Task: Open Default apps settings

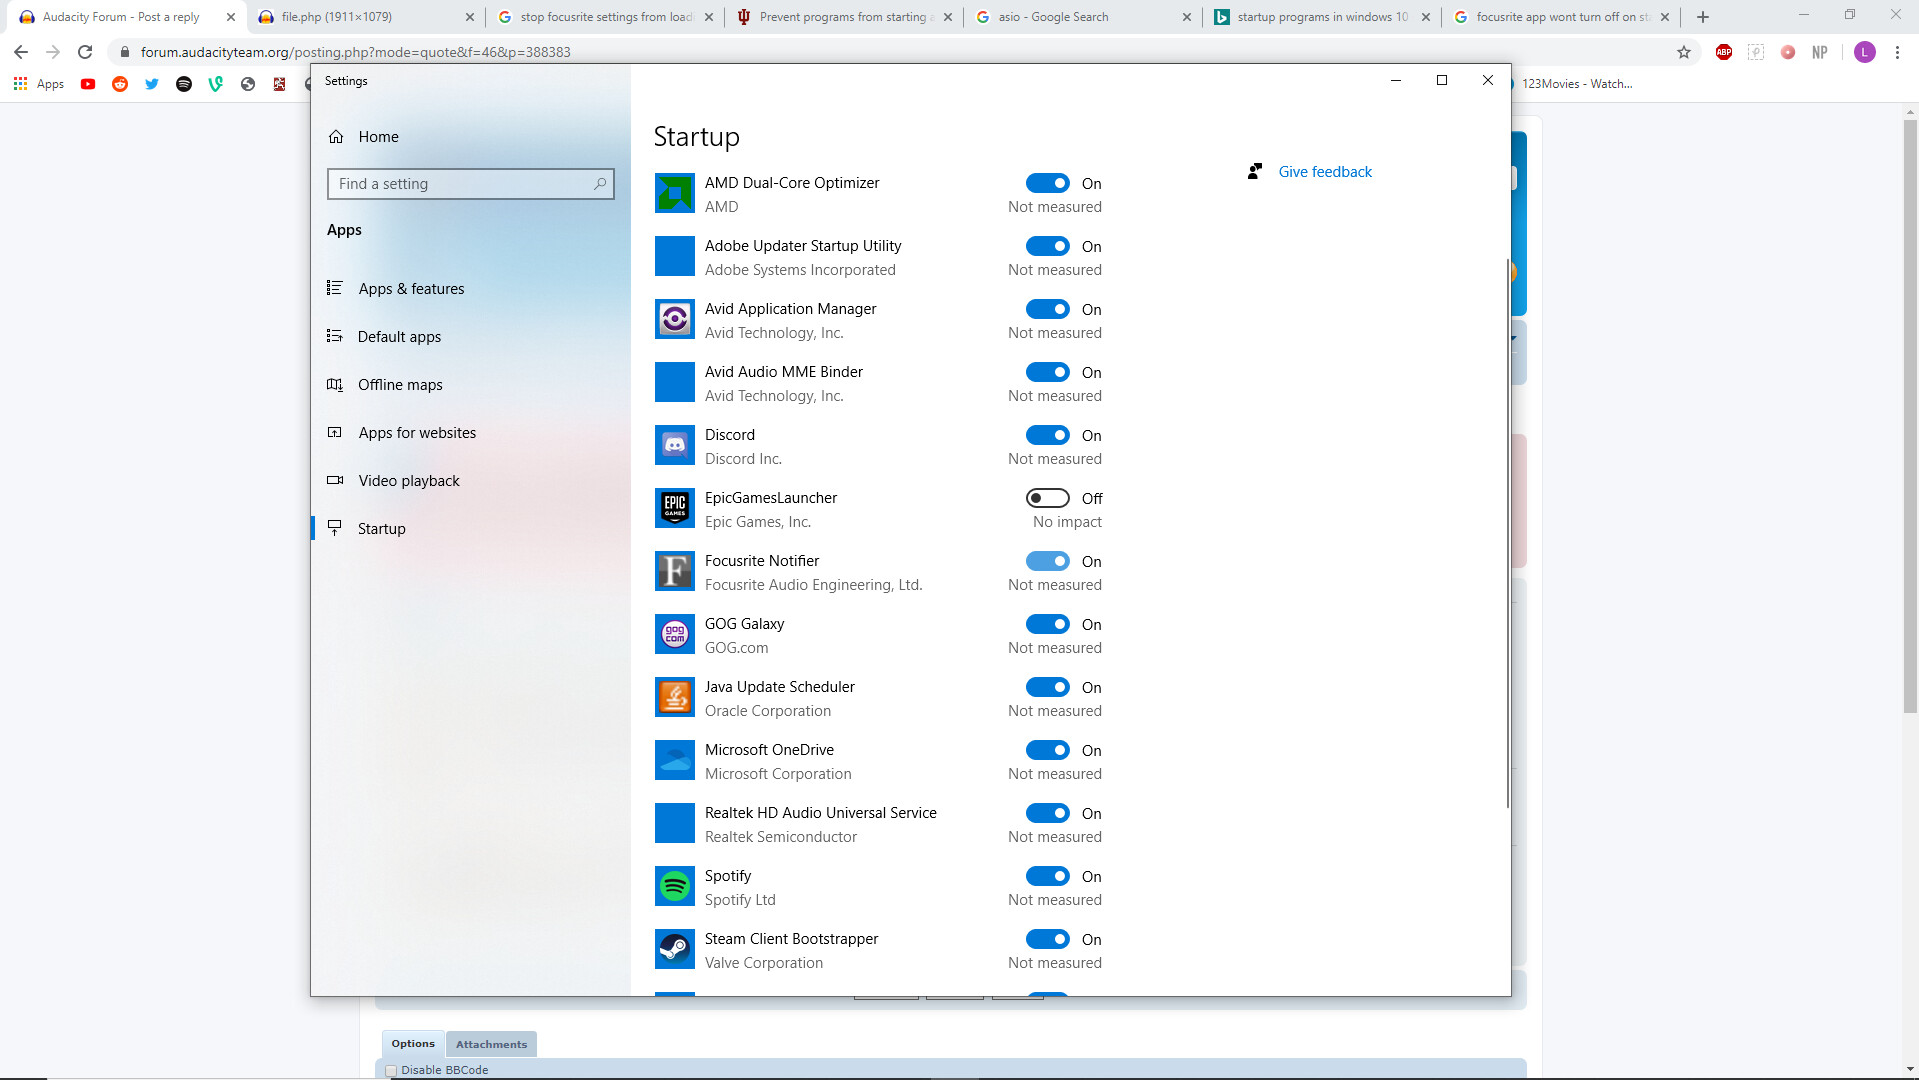Action: coord(470,337)
